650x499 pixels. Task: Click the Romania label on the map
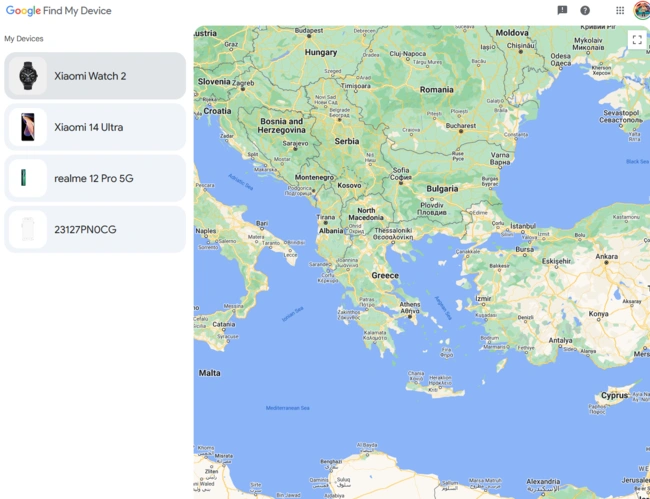[x=437, y=90]
